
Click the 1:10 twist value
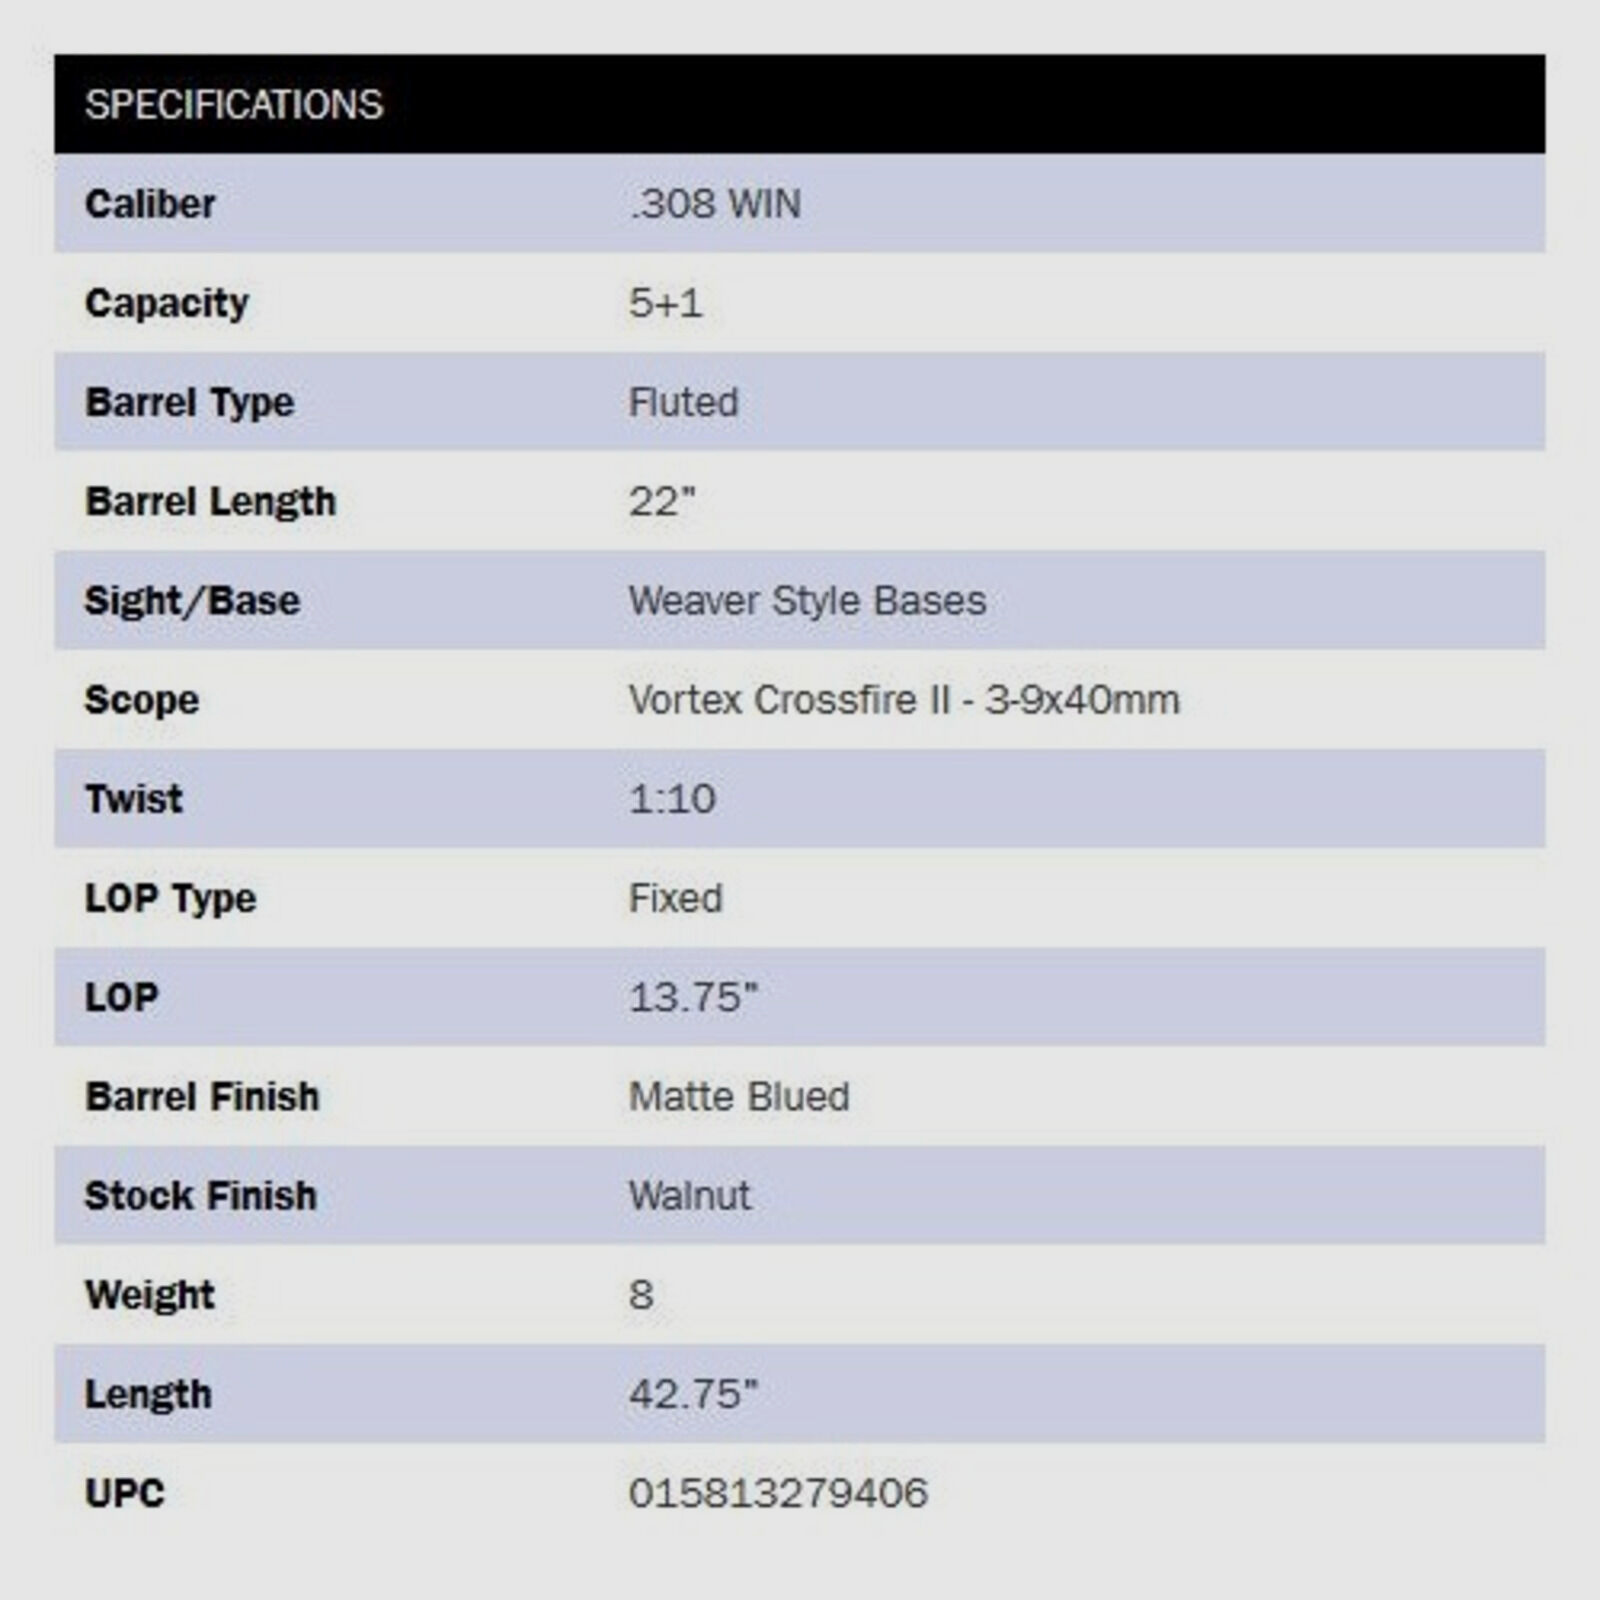tap(672, 798)
